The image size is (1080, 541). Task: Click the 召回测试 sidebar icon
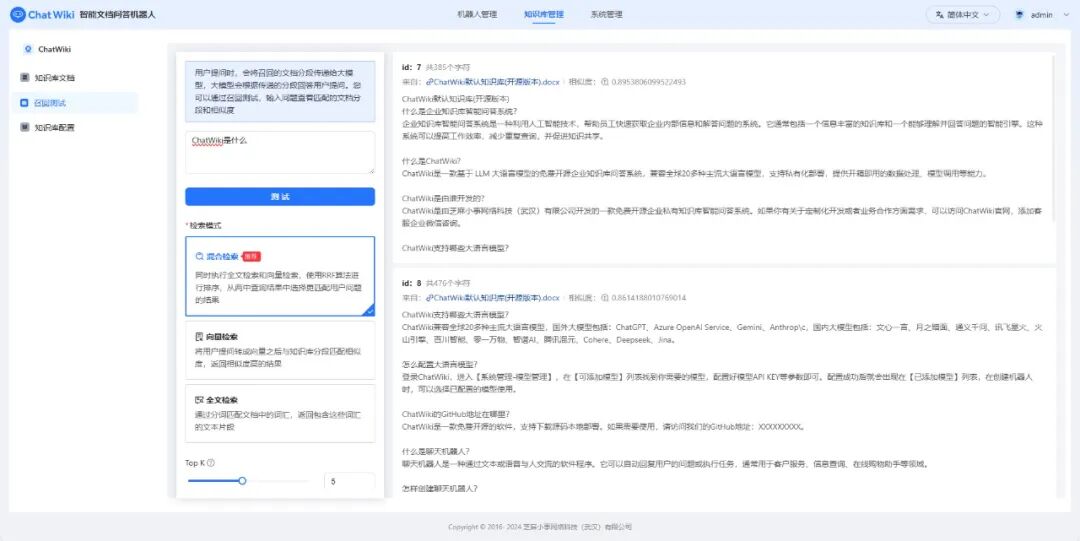tap(25, 103)
